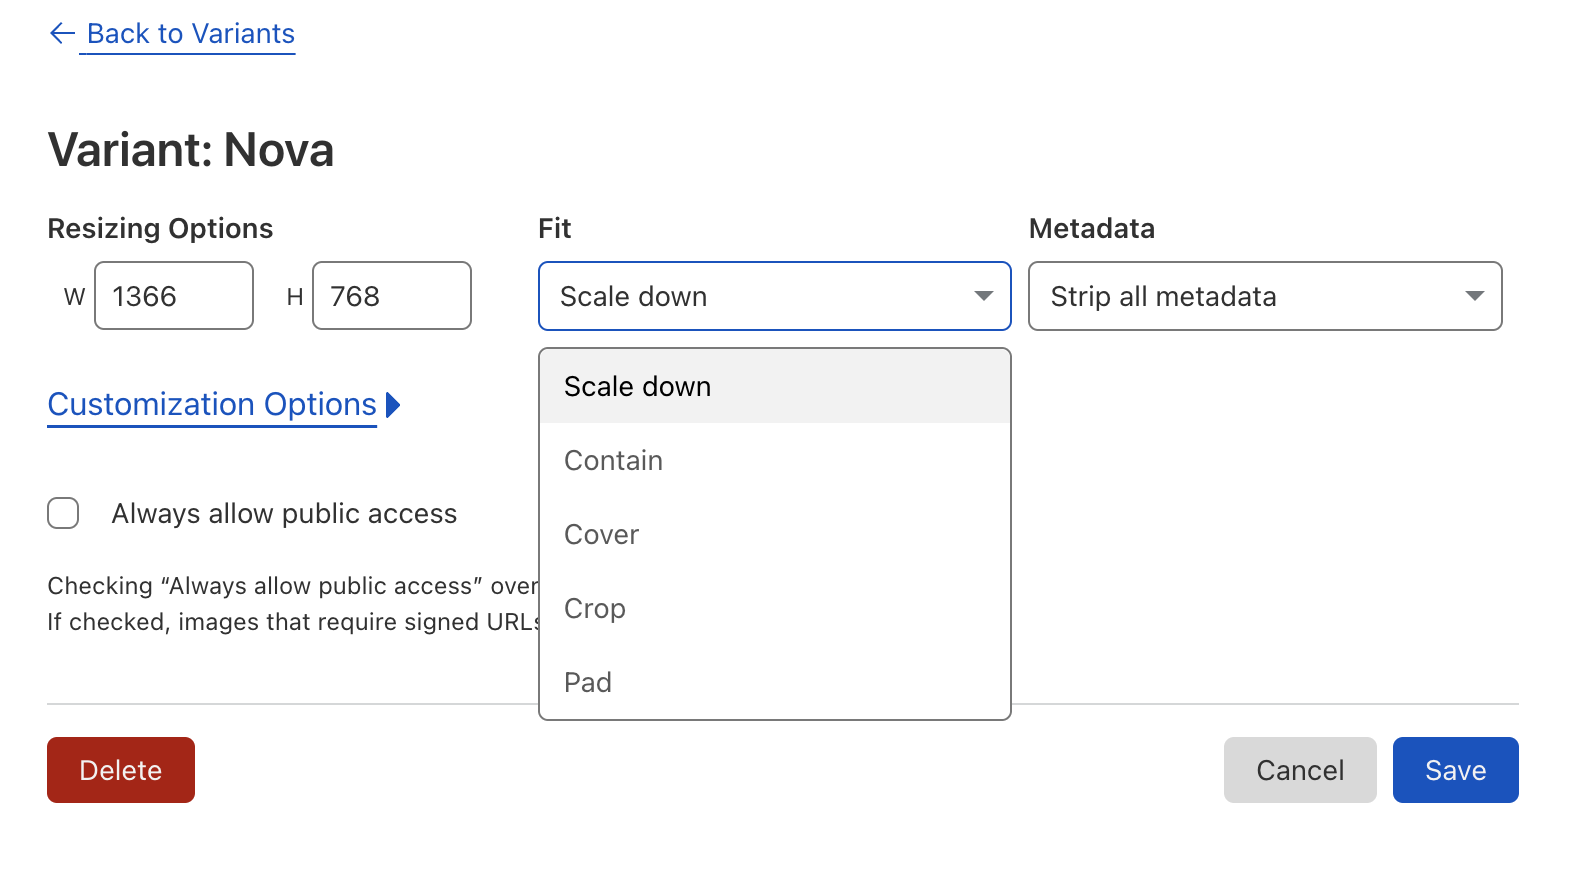Click the Customization Options link text
This screenshot has height=891, width=1593.
[212, 405]
